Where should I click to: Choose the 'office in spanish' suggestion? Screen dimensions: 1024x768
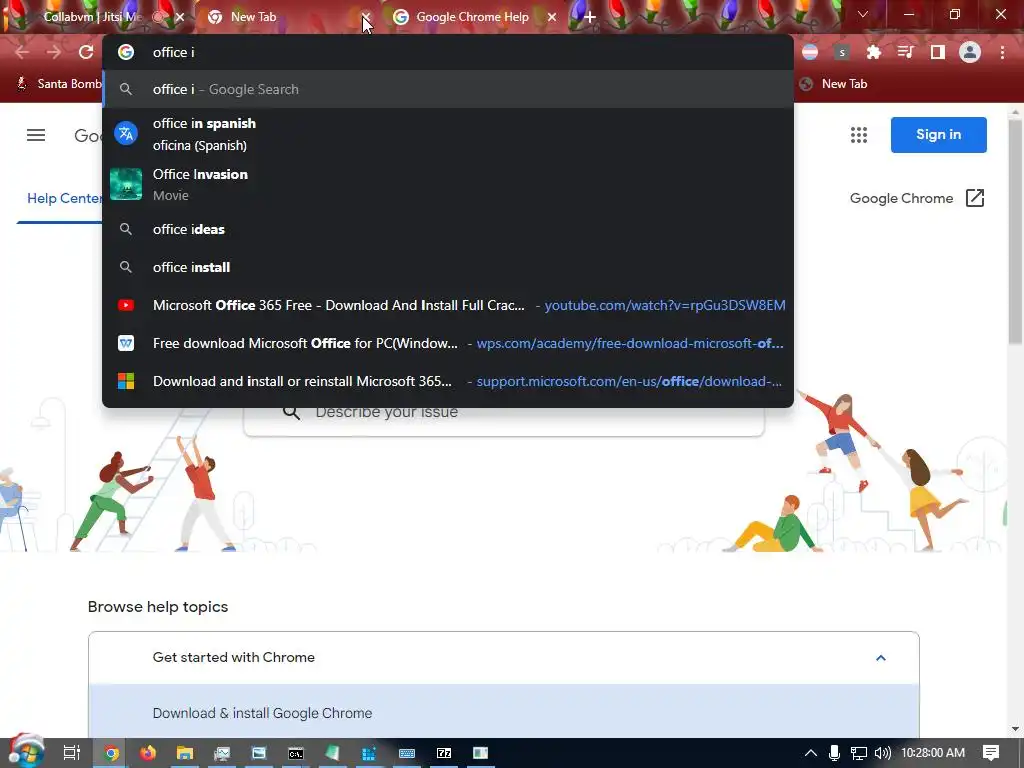coord(448,134)
